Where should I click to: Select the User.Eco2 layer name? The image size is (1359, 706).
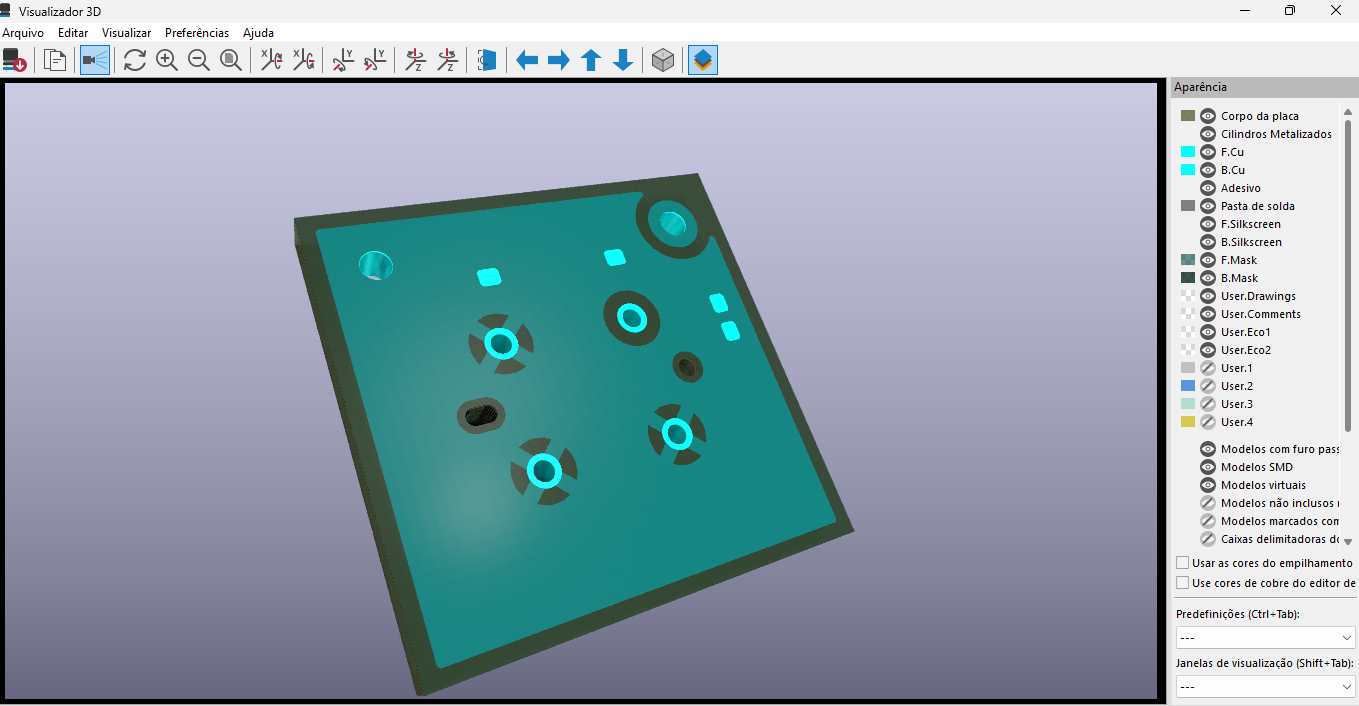[1248, 350]
